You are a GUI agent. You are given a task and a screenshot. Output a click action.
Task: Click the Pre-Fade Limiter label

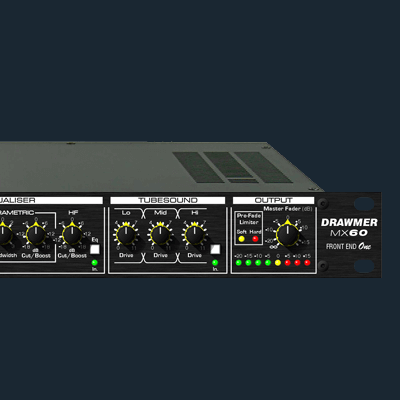[249, 219]
